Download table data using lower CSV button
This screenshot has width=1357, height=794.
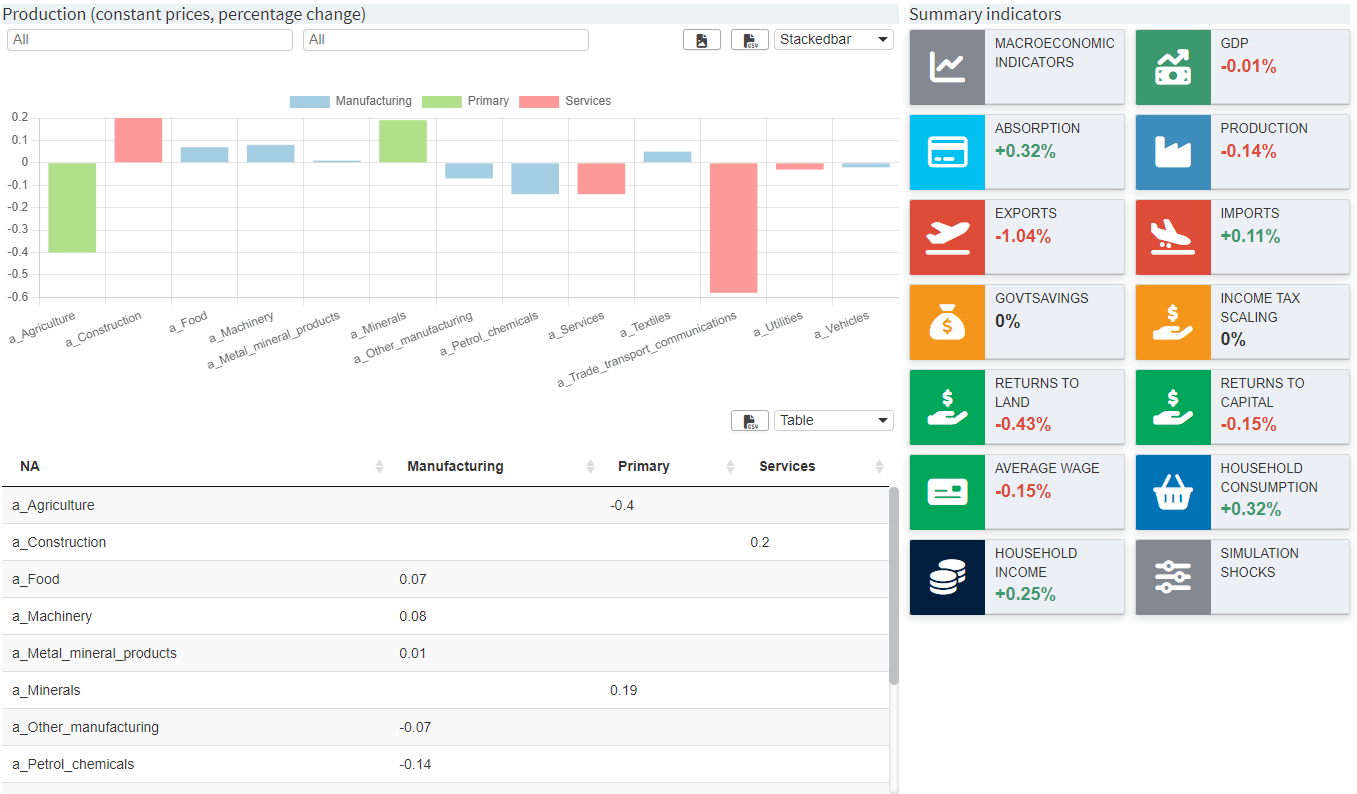coord(749,421)
